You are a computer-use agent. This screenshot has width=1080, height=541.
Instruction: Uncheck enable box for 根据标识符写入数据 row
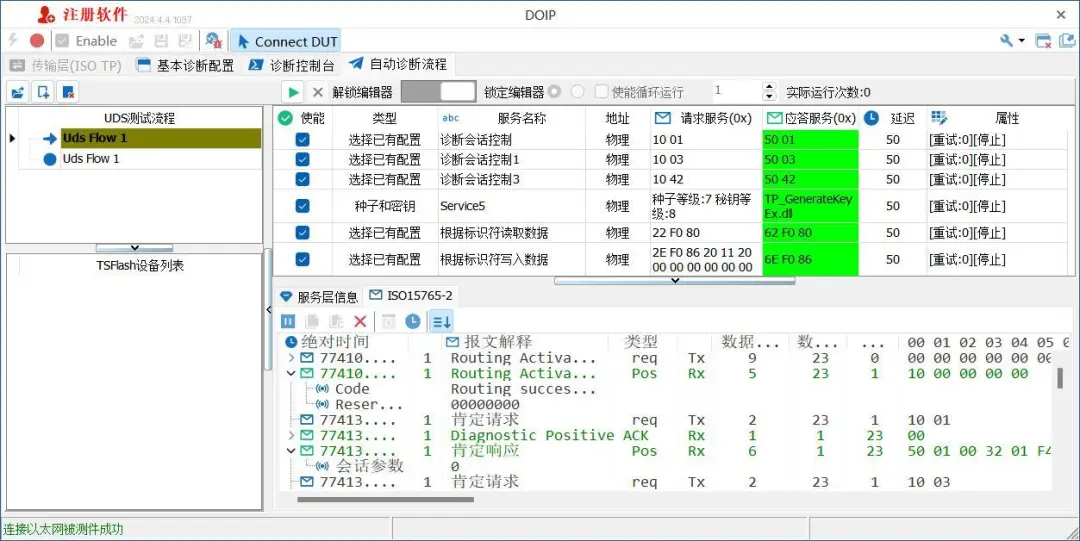click(302, 259)
